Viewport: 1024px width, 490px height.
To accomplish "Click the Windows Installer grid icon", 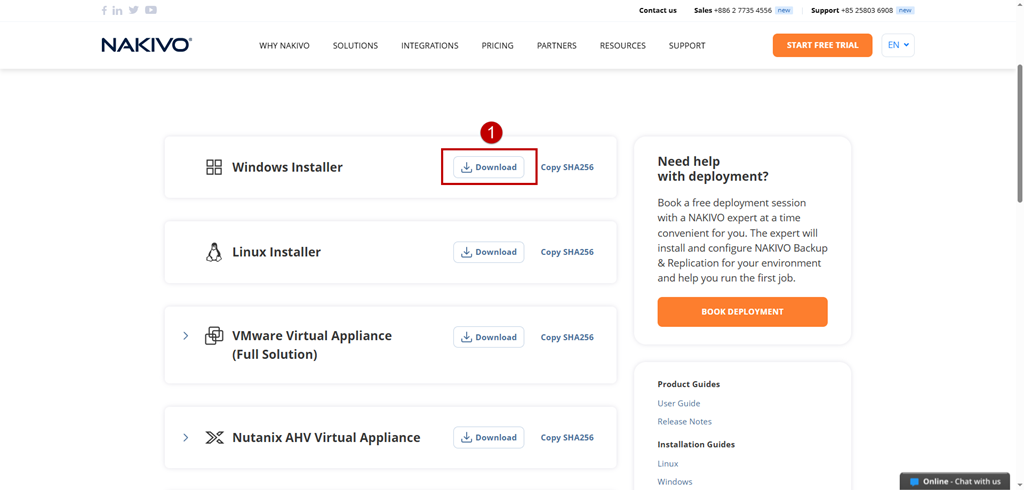I will [214, 167].
